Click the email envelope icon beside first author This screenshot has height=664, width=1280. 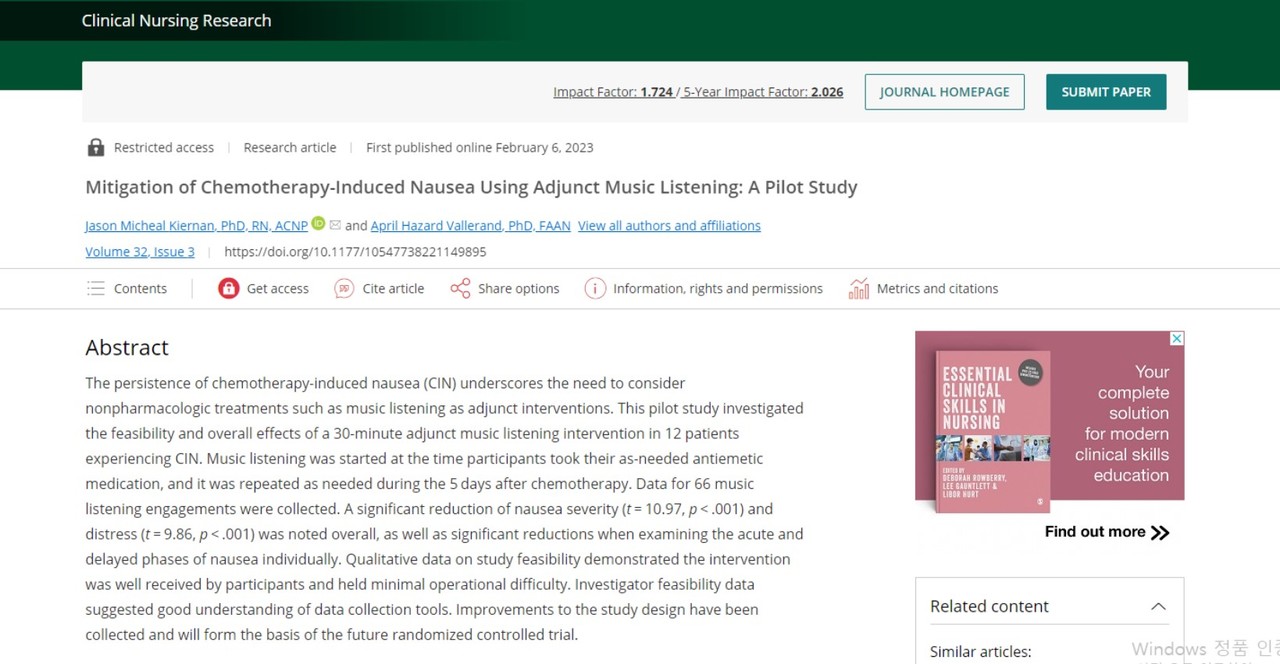click(335, 225)
